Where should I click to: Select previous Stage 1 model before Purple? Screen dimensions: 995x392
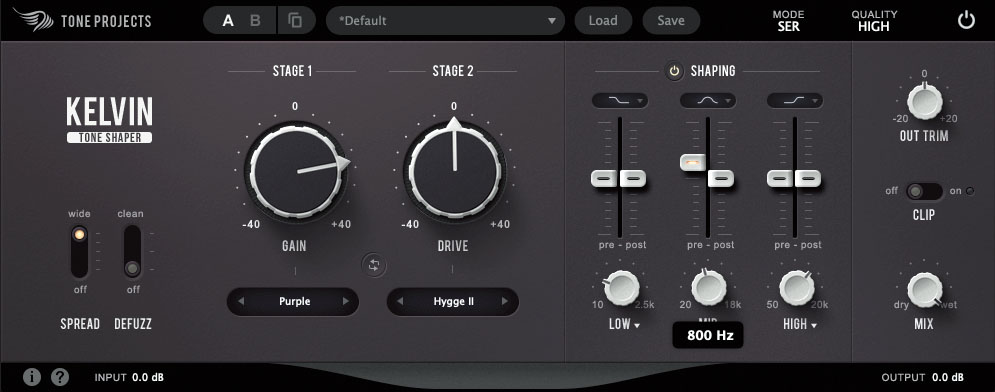pyautogui.click(x=241, y=301)
